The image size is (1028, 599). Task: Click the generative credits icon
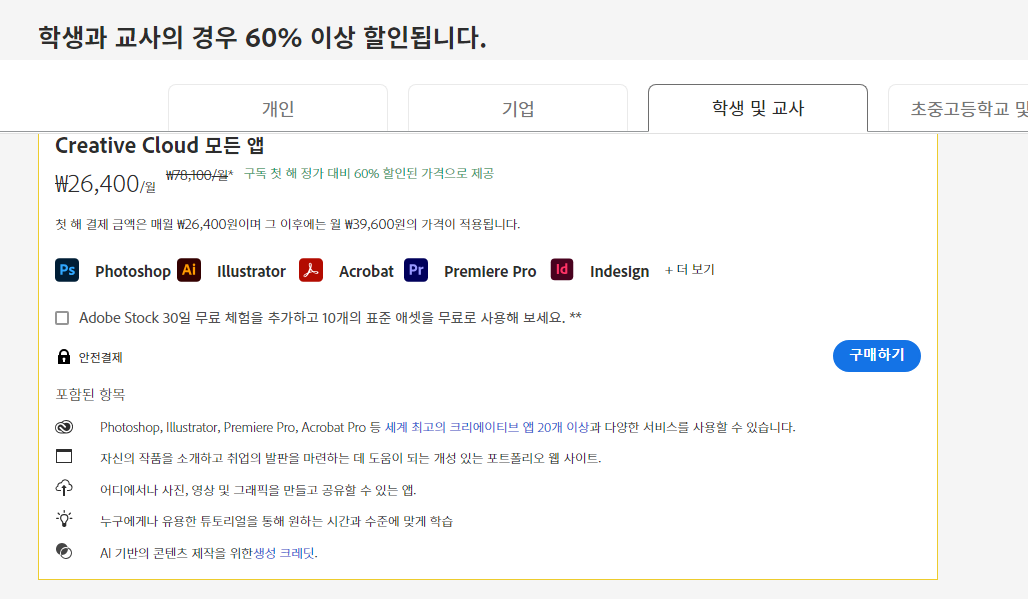pyautogui.click(x=64, y=551)
